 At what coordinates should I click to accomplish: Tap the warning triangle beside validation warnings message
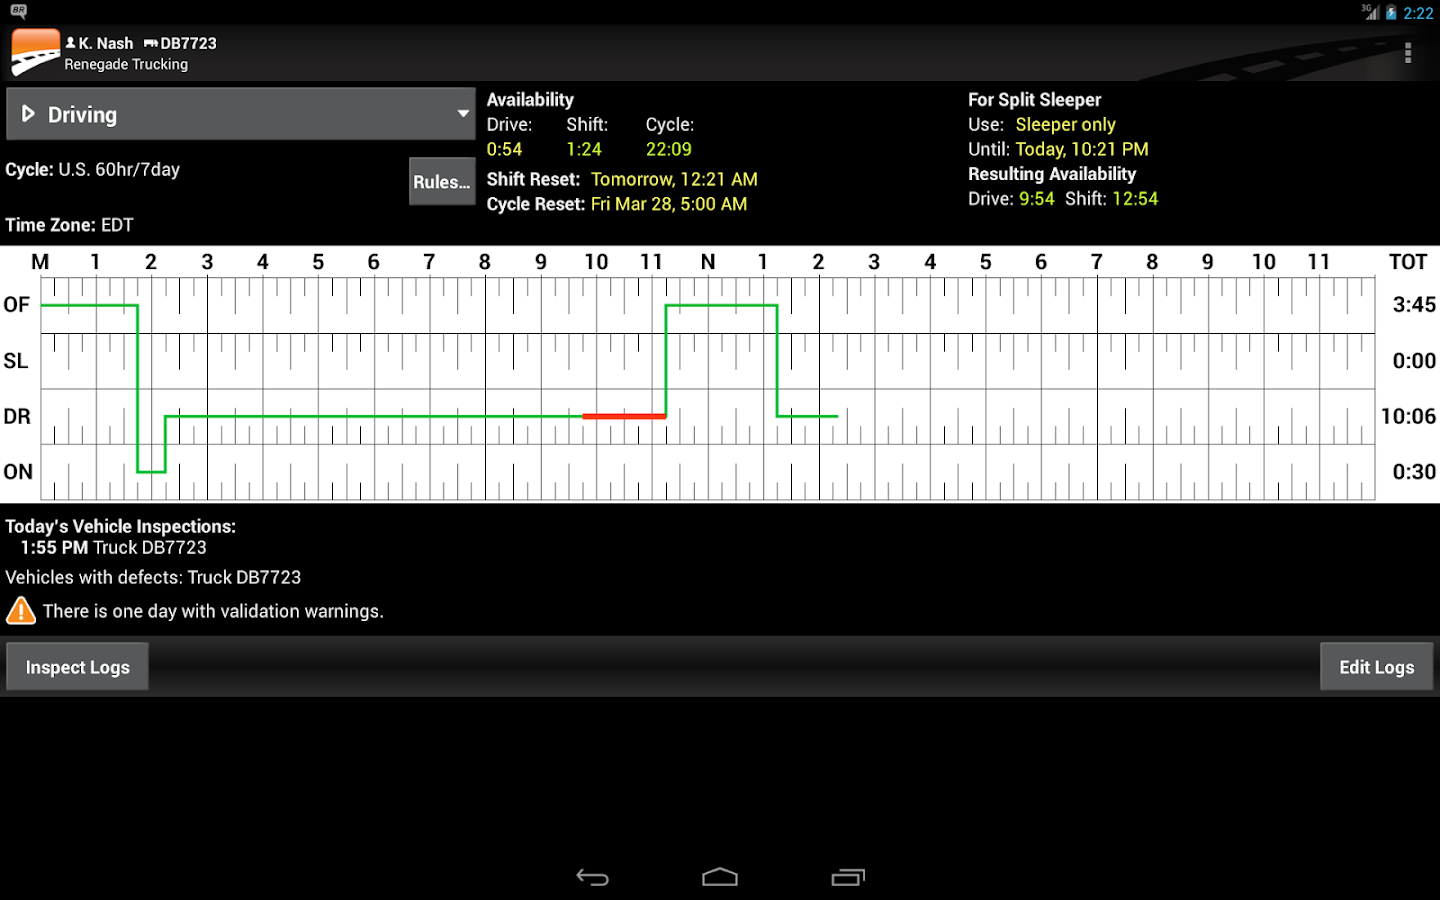click(x=20, y=609)
